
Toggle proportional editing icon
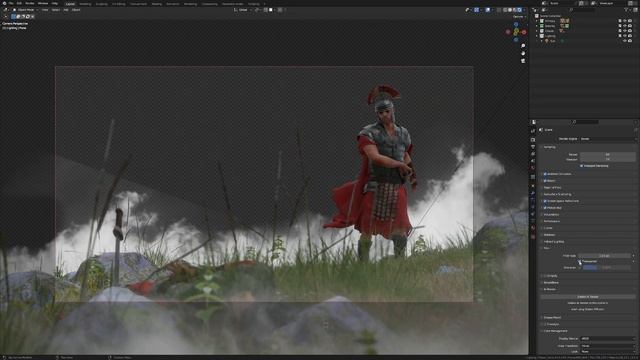click(280, 10)
